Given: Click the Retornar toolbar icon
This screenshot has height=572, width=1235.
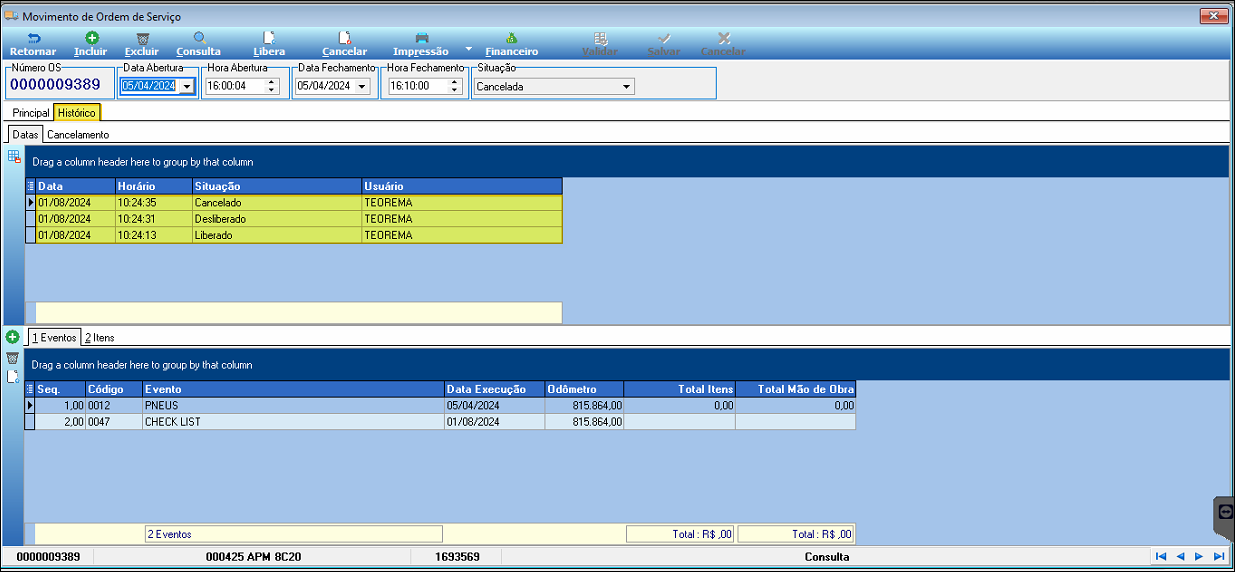Looking at the screenshot, I should pos(33,38).
